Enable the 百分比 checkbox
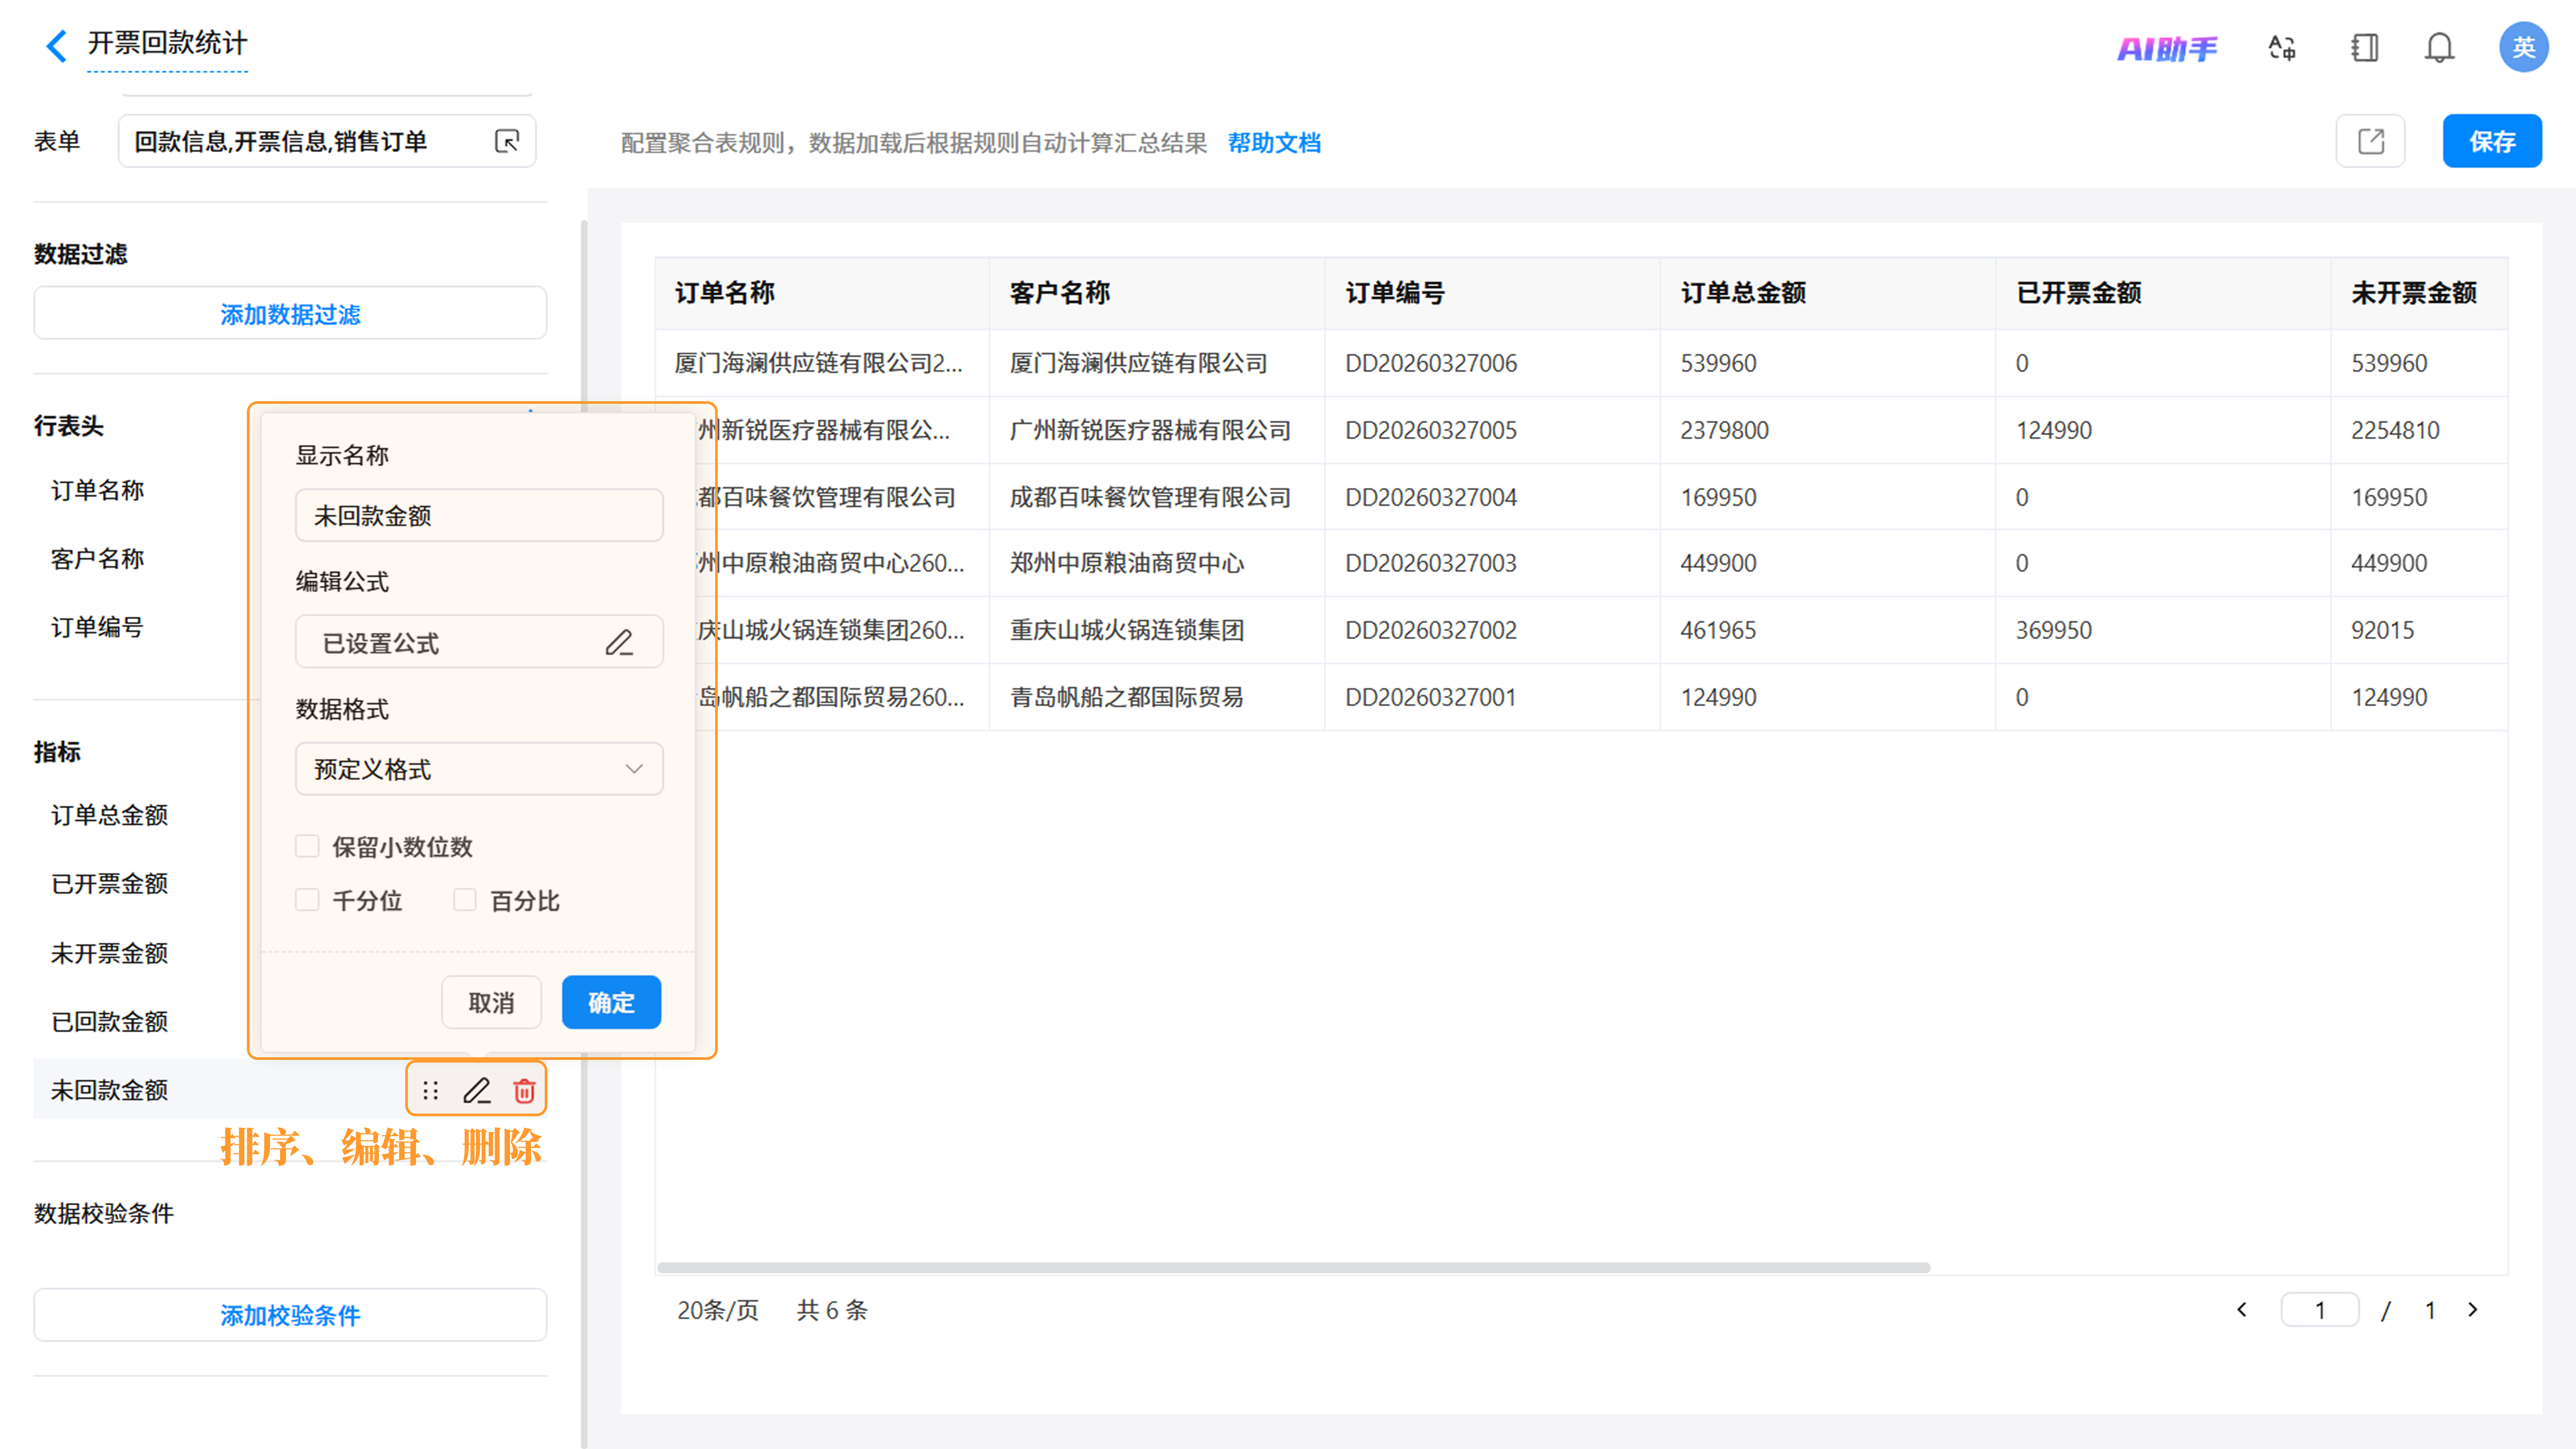Screen dimensions: 2576x1449 pos(465,900)
